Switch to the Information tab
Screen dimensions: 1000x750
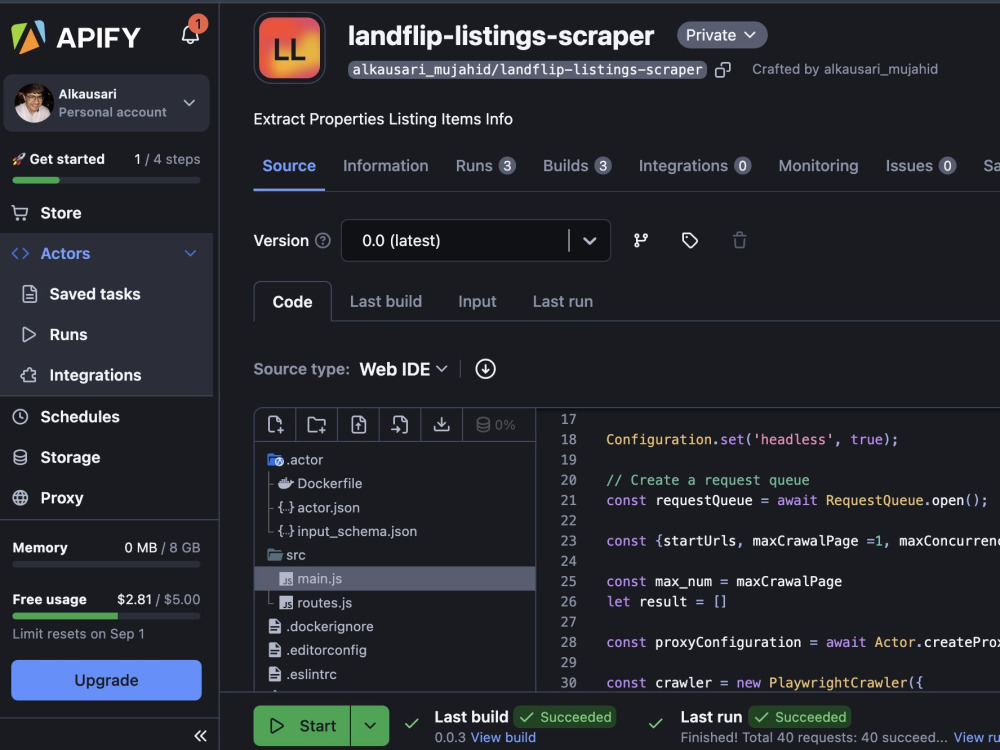386,166
